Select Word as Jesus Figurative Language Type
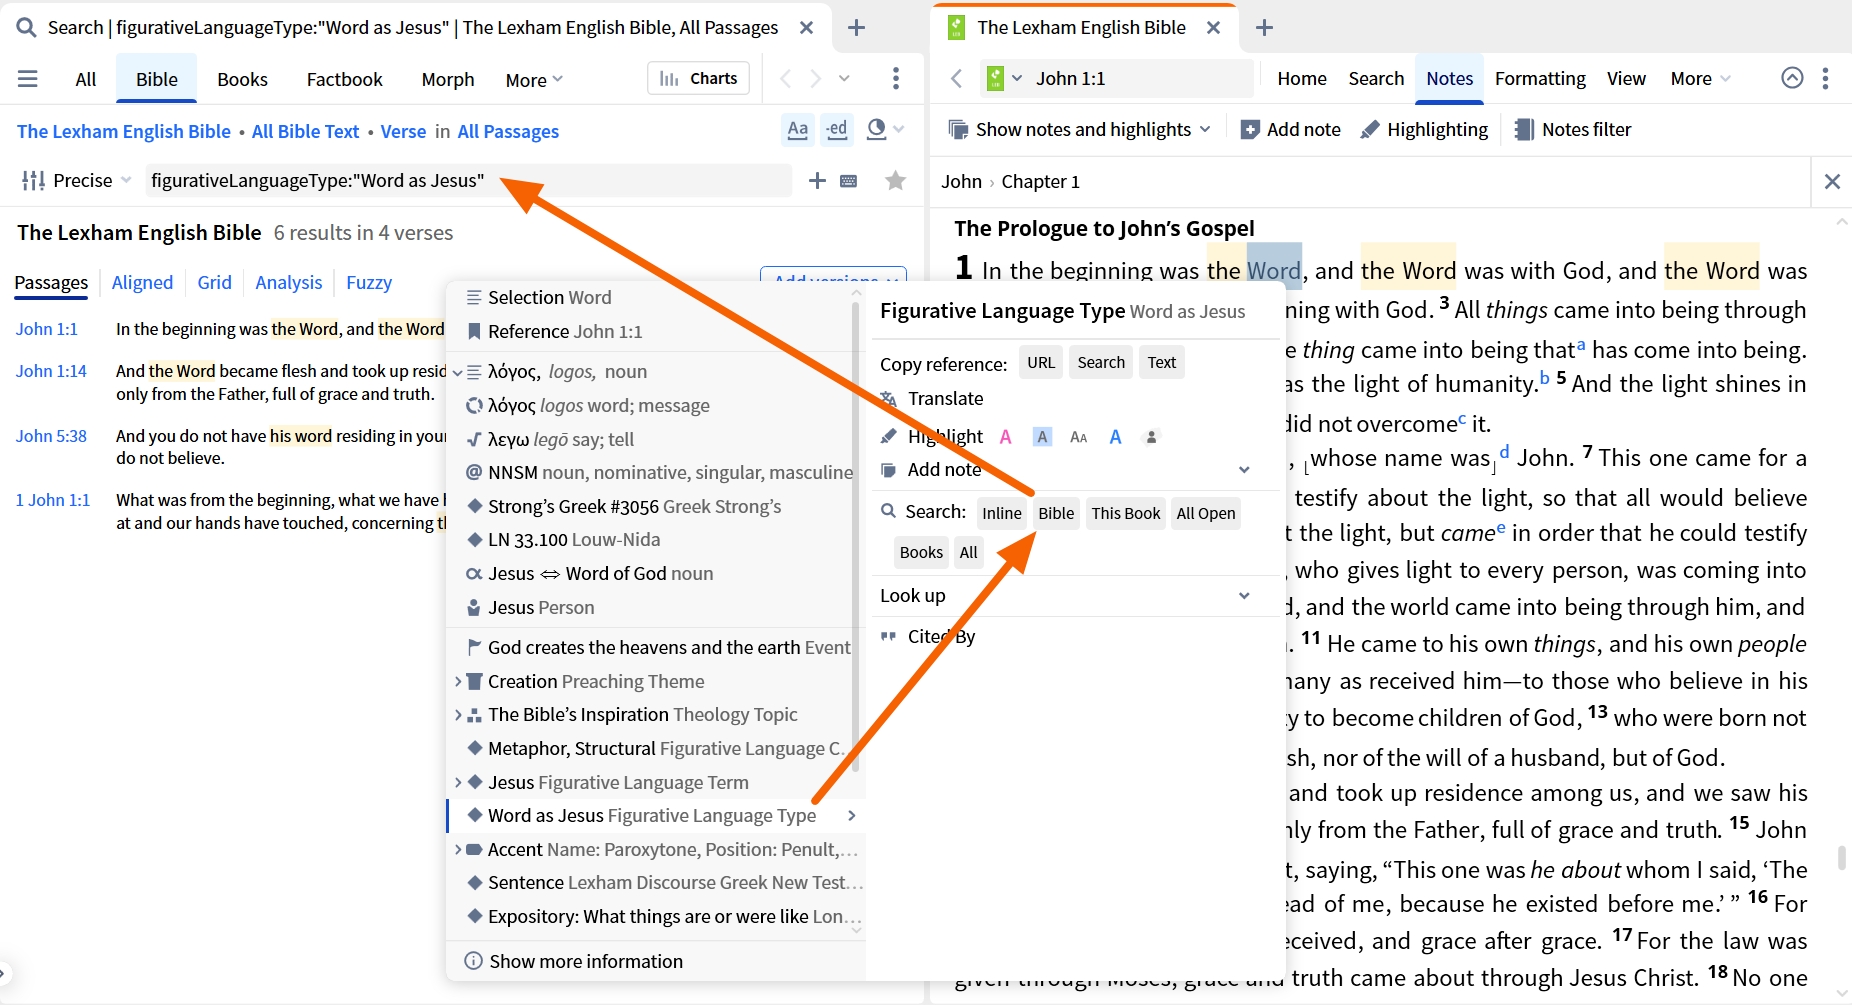1852x1005 pixels. [656, 815]
